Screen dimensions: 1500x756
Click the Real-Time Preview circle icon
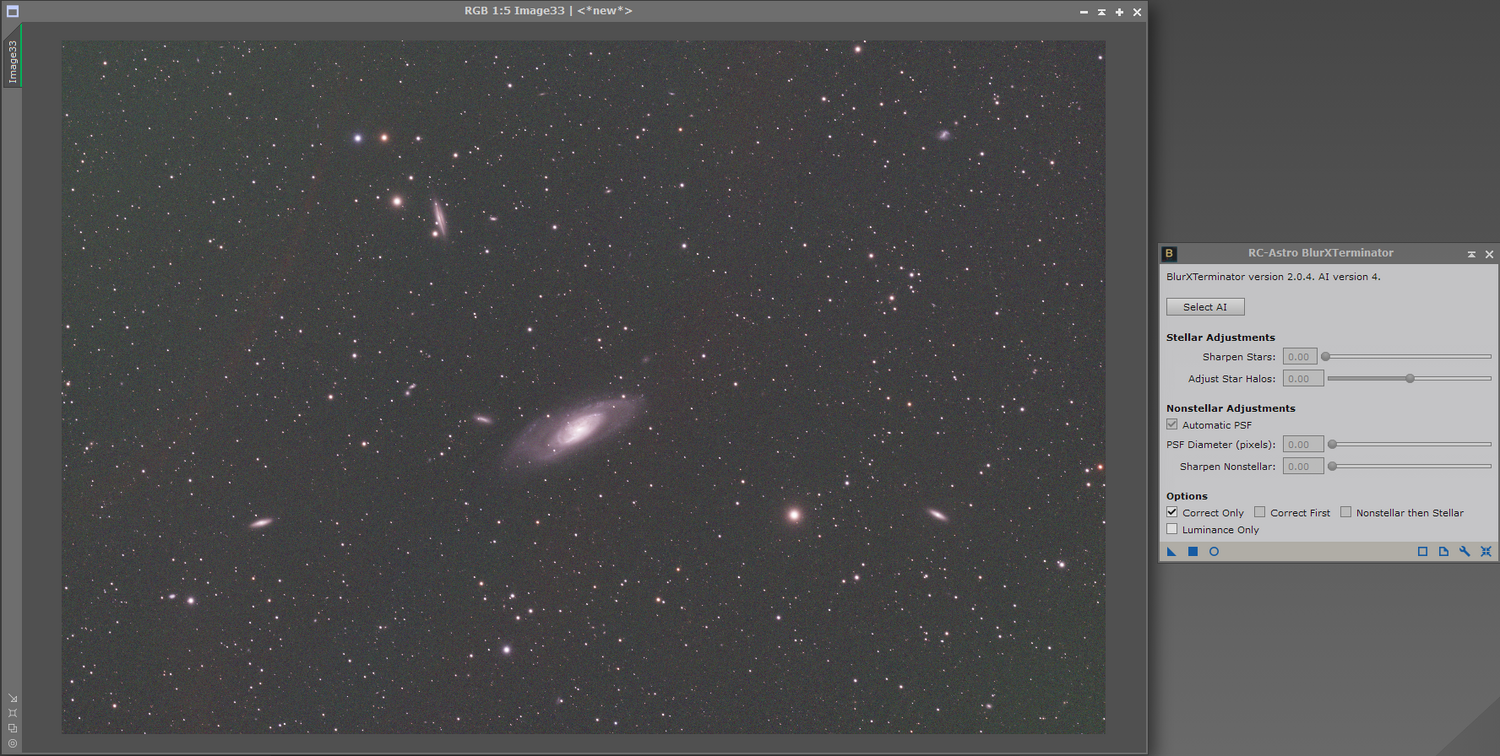(1214, 552)
